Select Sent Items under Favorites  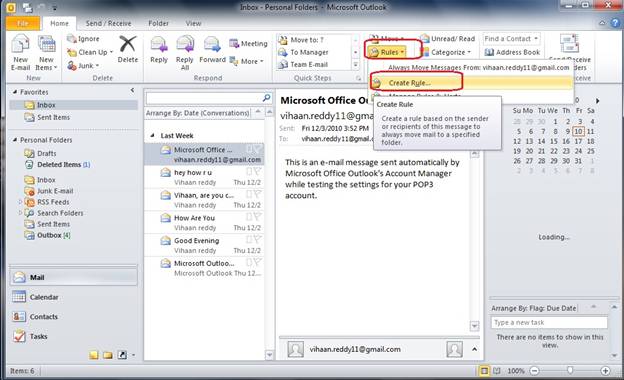point(53,117)
